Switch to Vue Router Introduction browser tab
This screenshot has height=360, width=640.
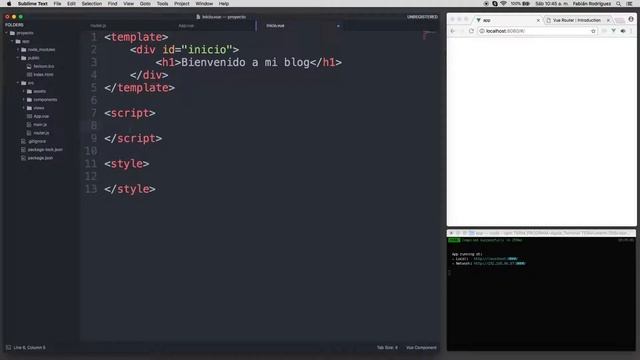tap(577, 20)
